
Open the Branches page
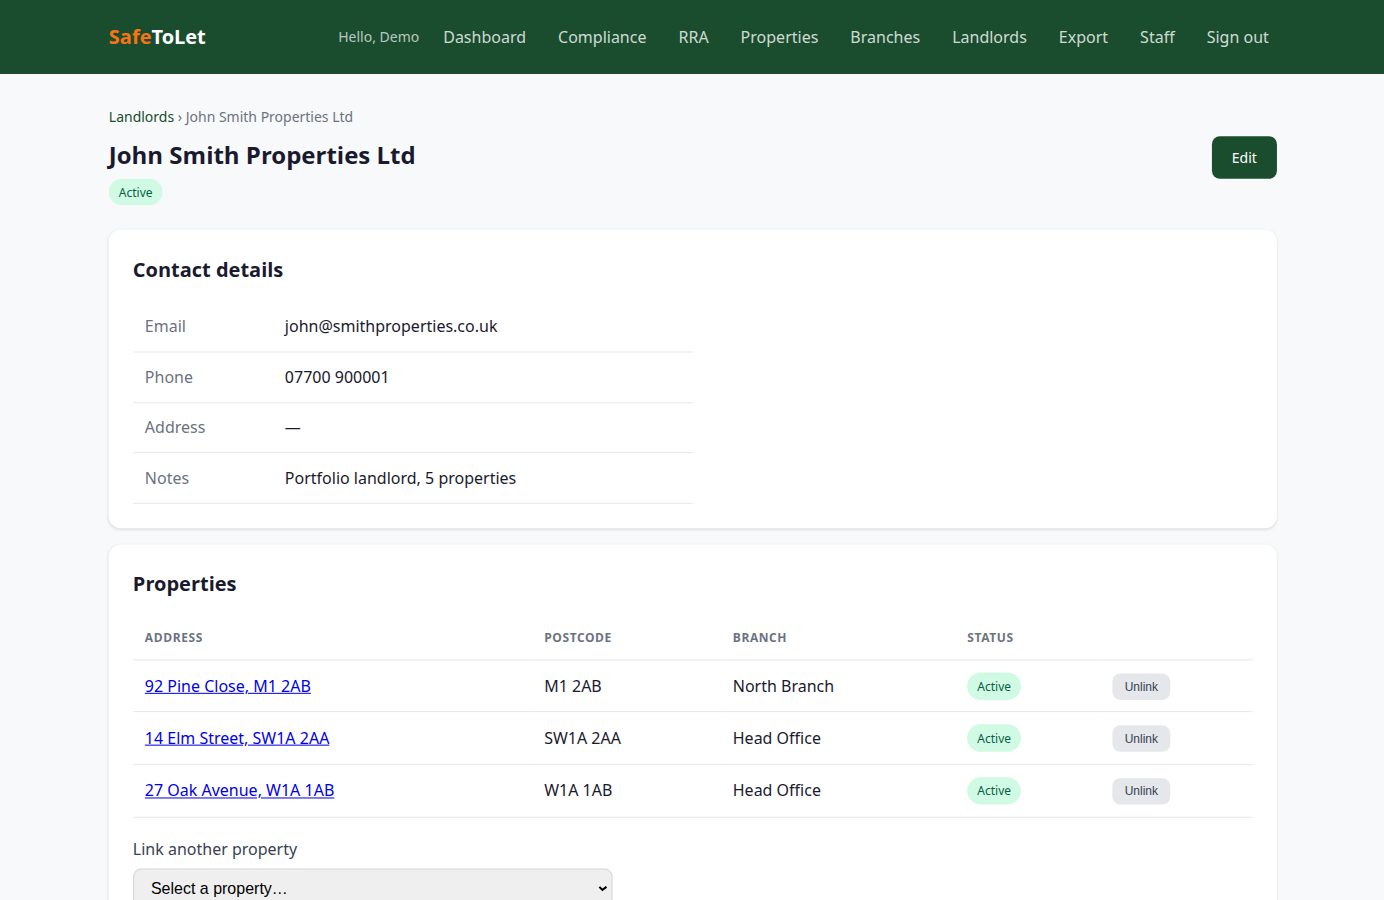pyautogui.click(x=885, y=37)
